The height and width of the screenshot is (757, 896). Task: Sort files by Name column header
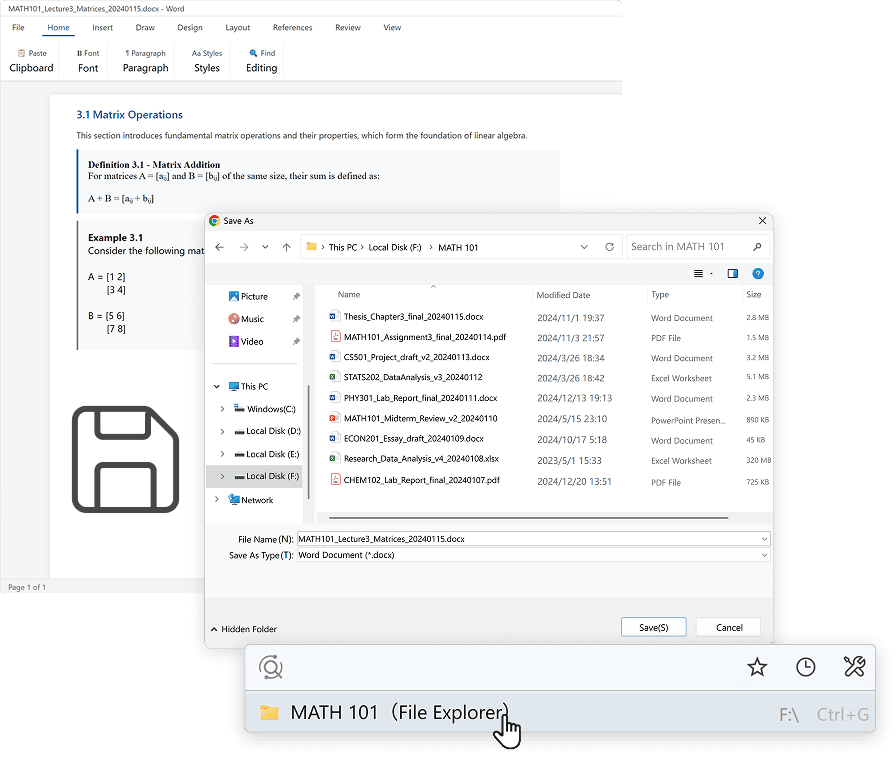coord(349,295)
